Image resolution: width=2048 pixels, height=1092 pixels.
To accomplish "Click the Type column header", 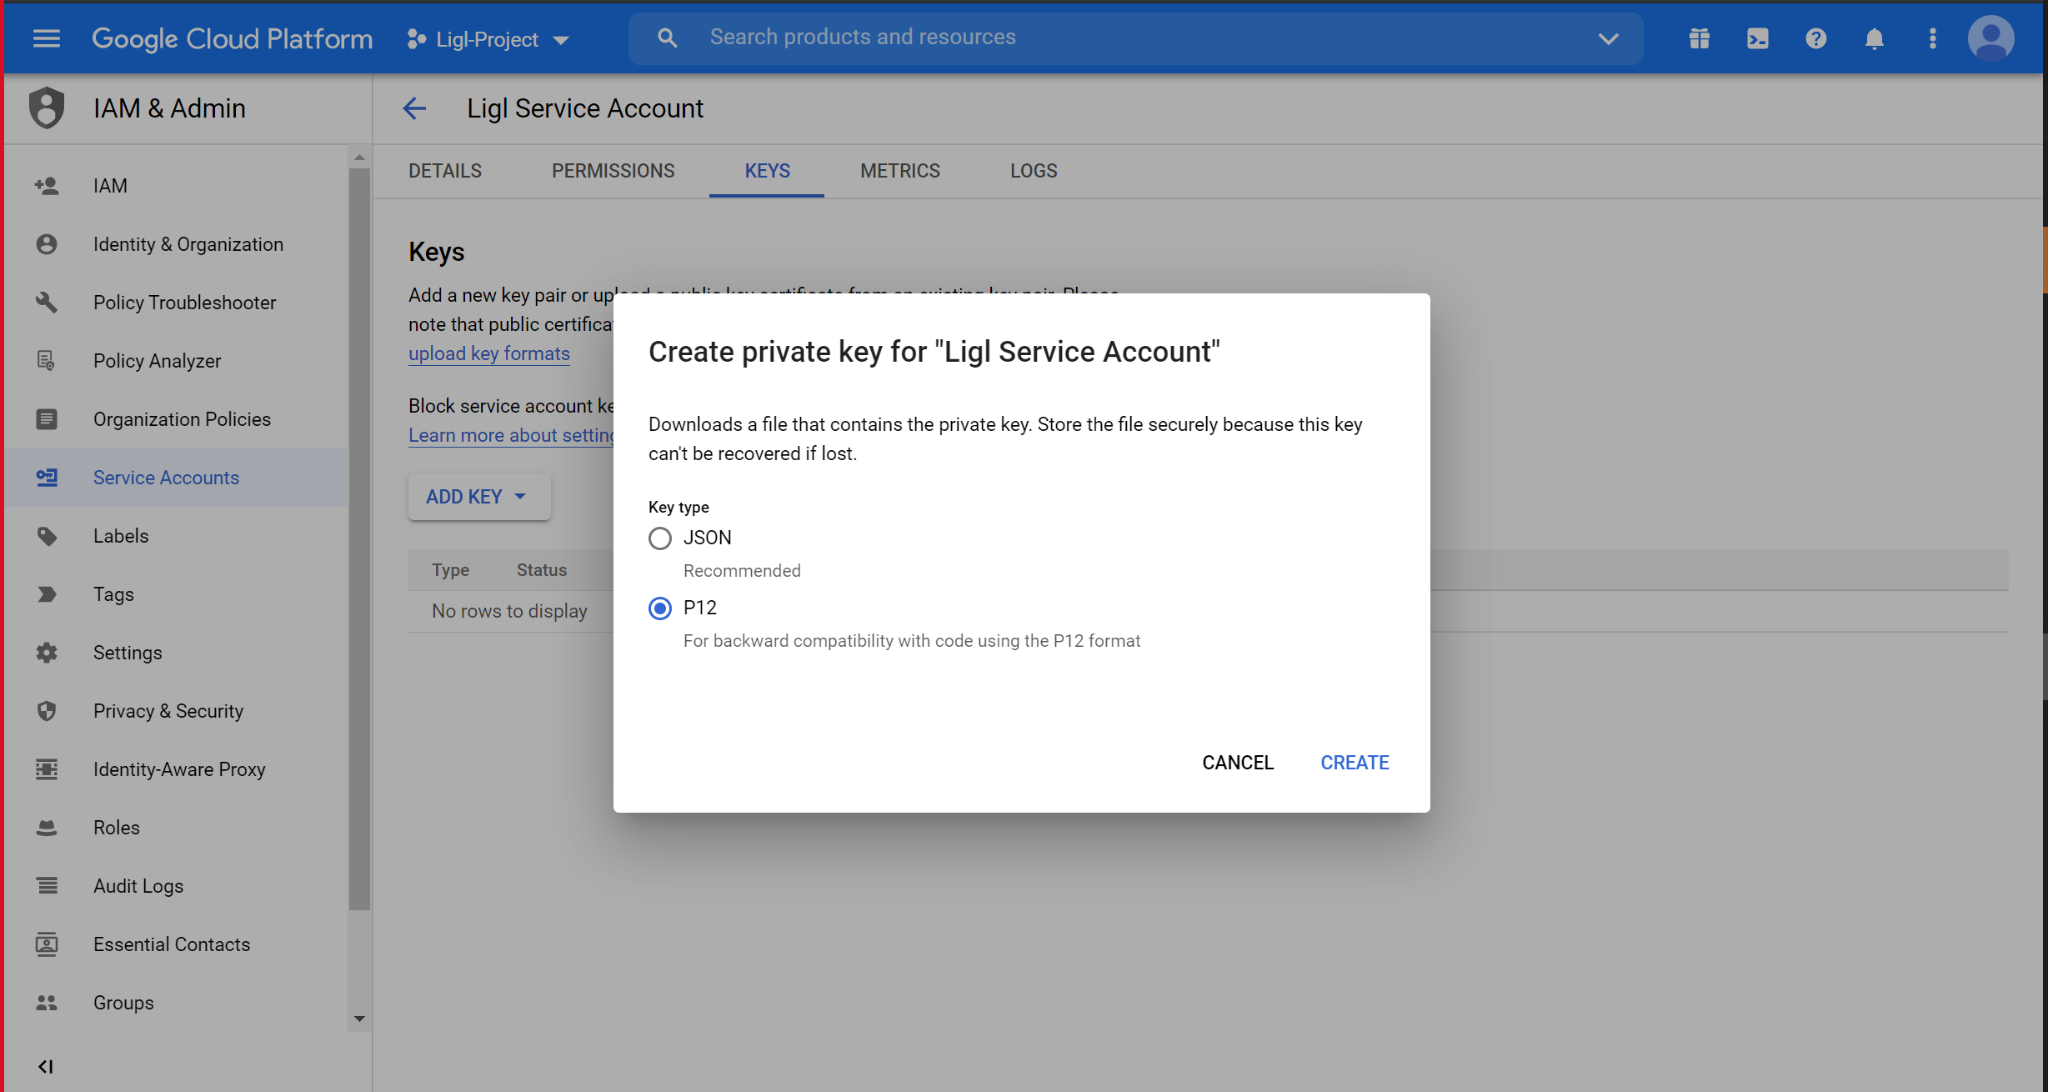I will [x=450, y=570].
